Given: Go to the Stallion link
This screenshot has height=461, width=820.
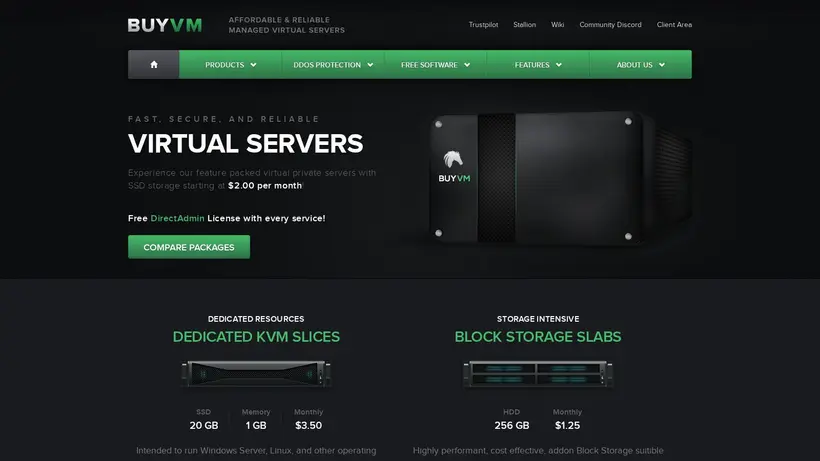Looking at the screenshot, I should (x=525, y=25).
